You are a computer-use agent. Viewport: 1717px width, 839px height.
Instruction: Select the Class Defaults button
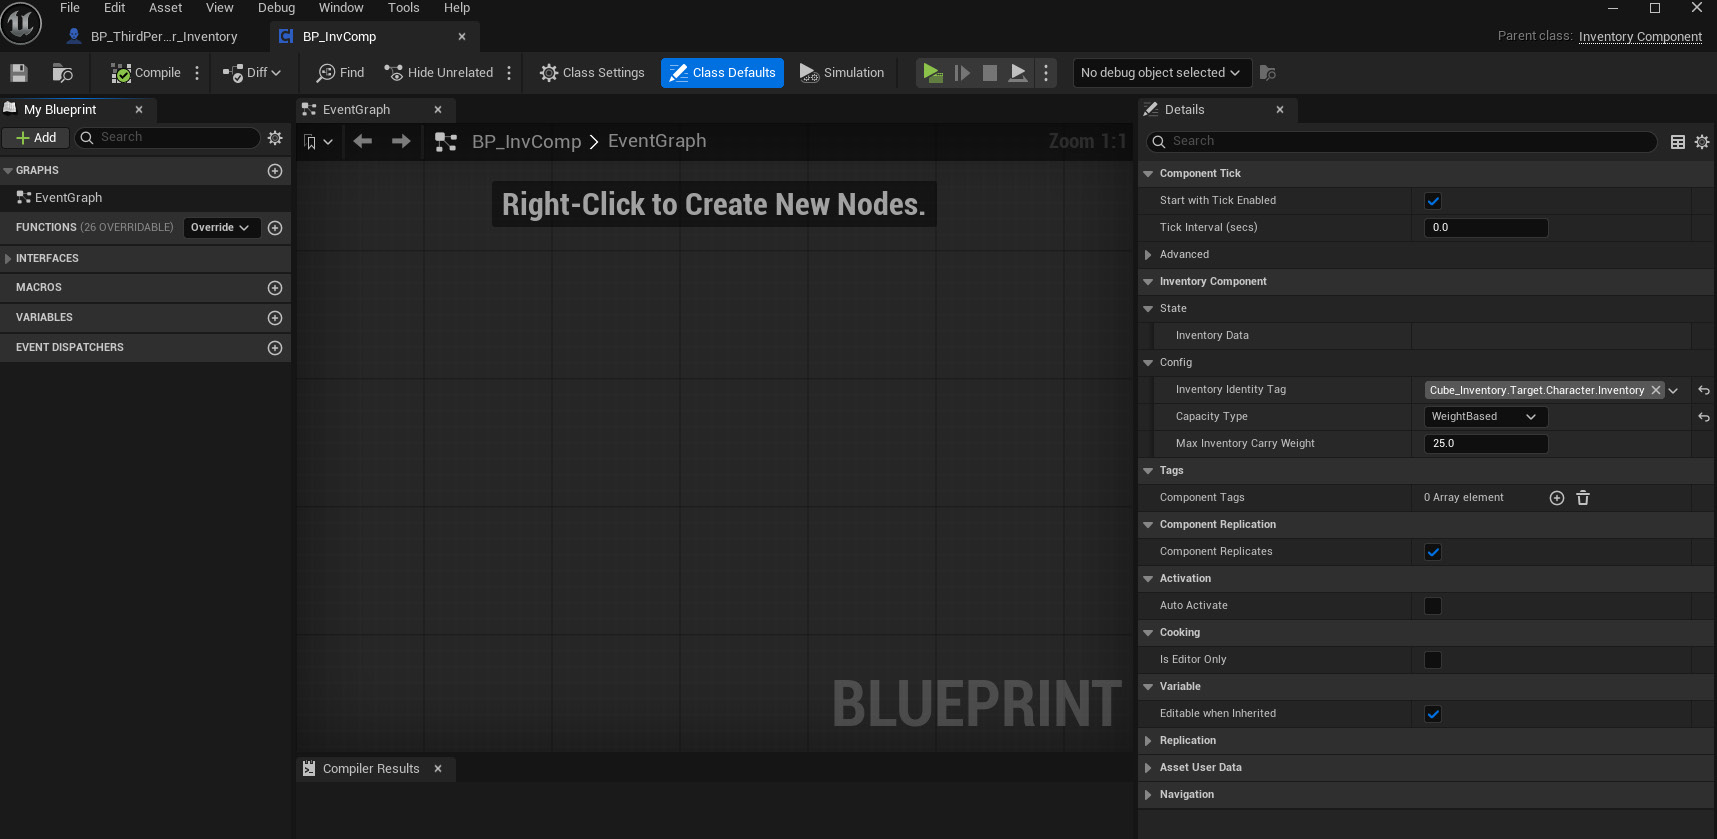pos(722,73)
